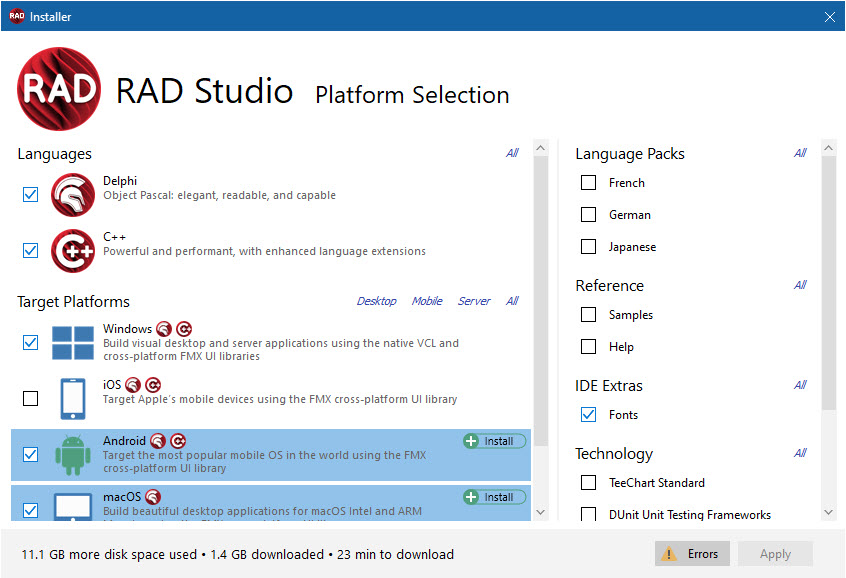Check the German language pack
This screenshot has width=846, height=578.
pos(588,215)
